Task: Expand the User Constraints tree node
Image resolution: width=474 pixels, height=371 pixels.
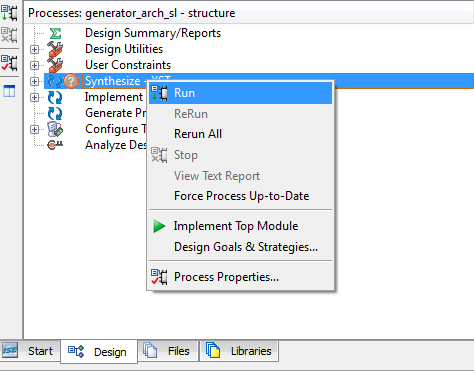Action: (x=34, y=65)
